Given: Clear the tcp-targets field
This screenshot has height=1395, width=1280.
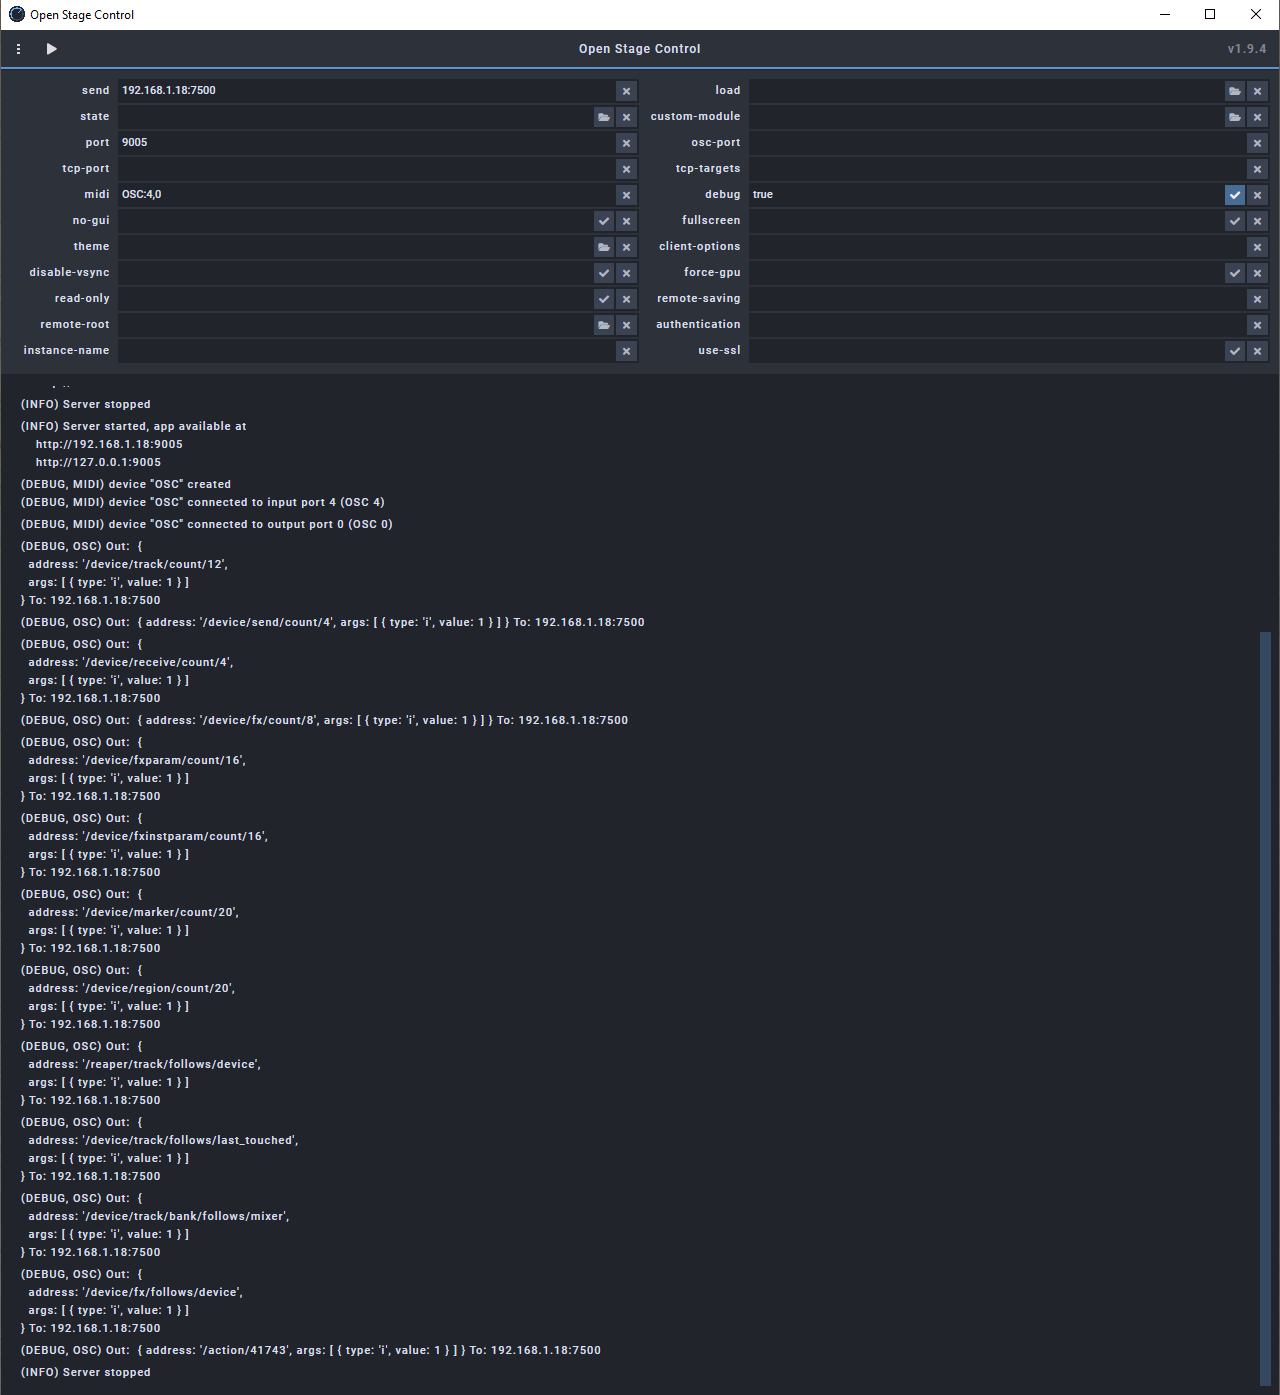Looking at the screenshot, I should [1258, 169].
